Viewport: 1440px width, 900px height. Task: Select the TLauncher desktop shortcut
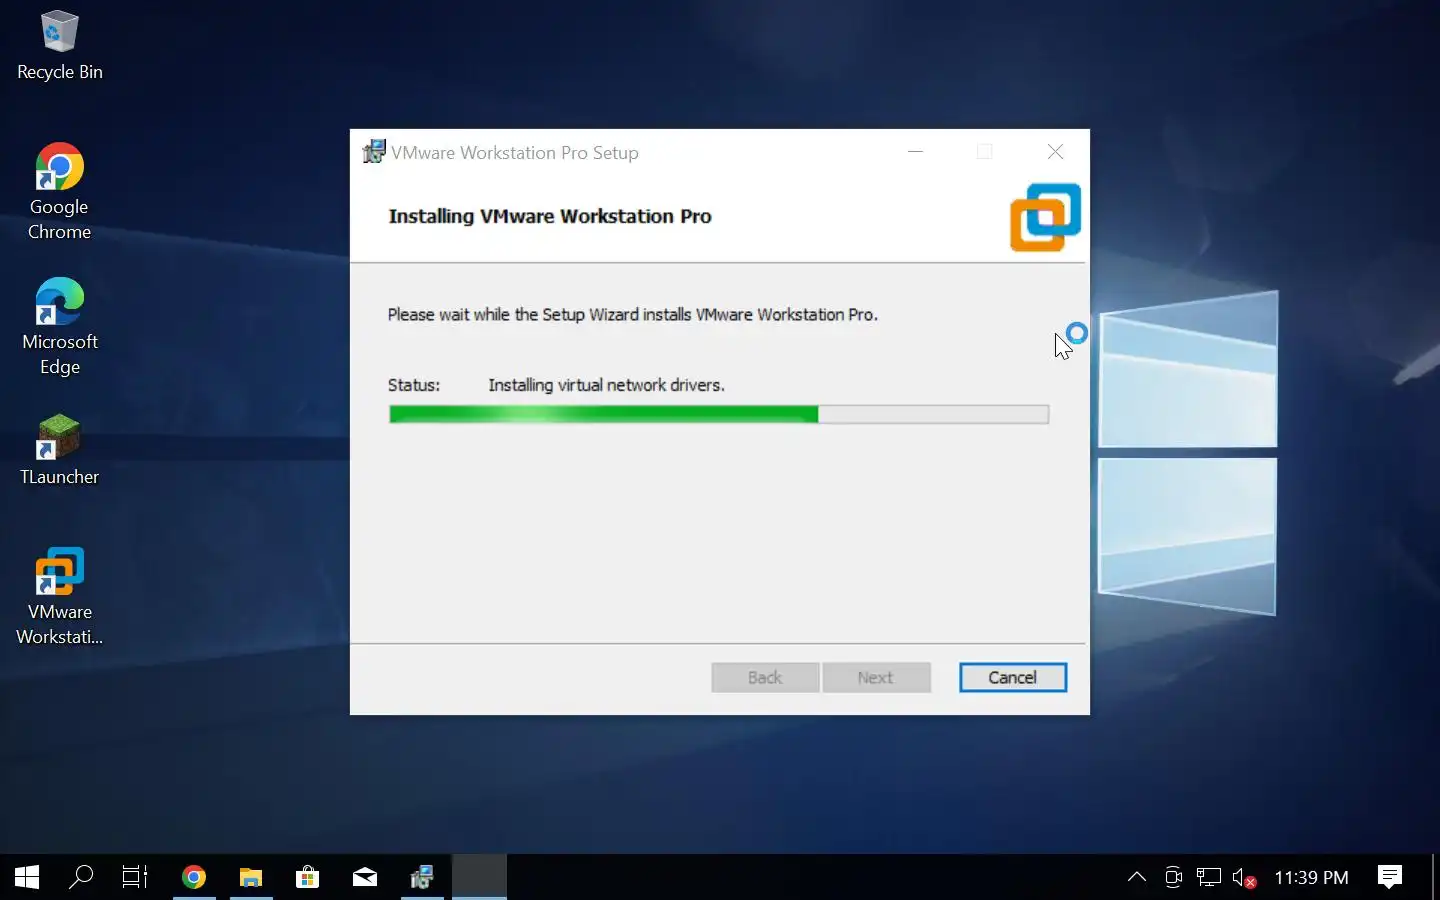coord(59,451)
